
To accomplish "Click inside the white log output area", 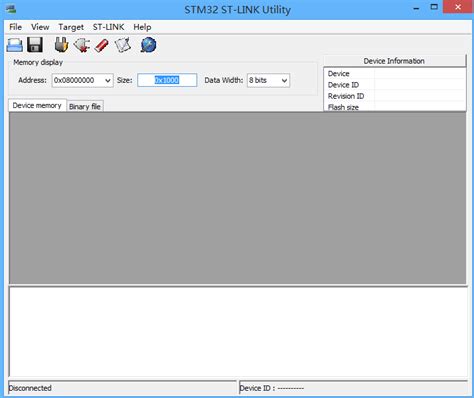I will (238, 332).
